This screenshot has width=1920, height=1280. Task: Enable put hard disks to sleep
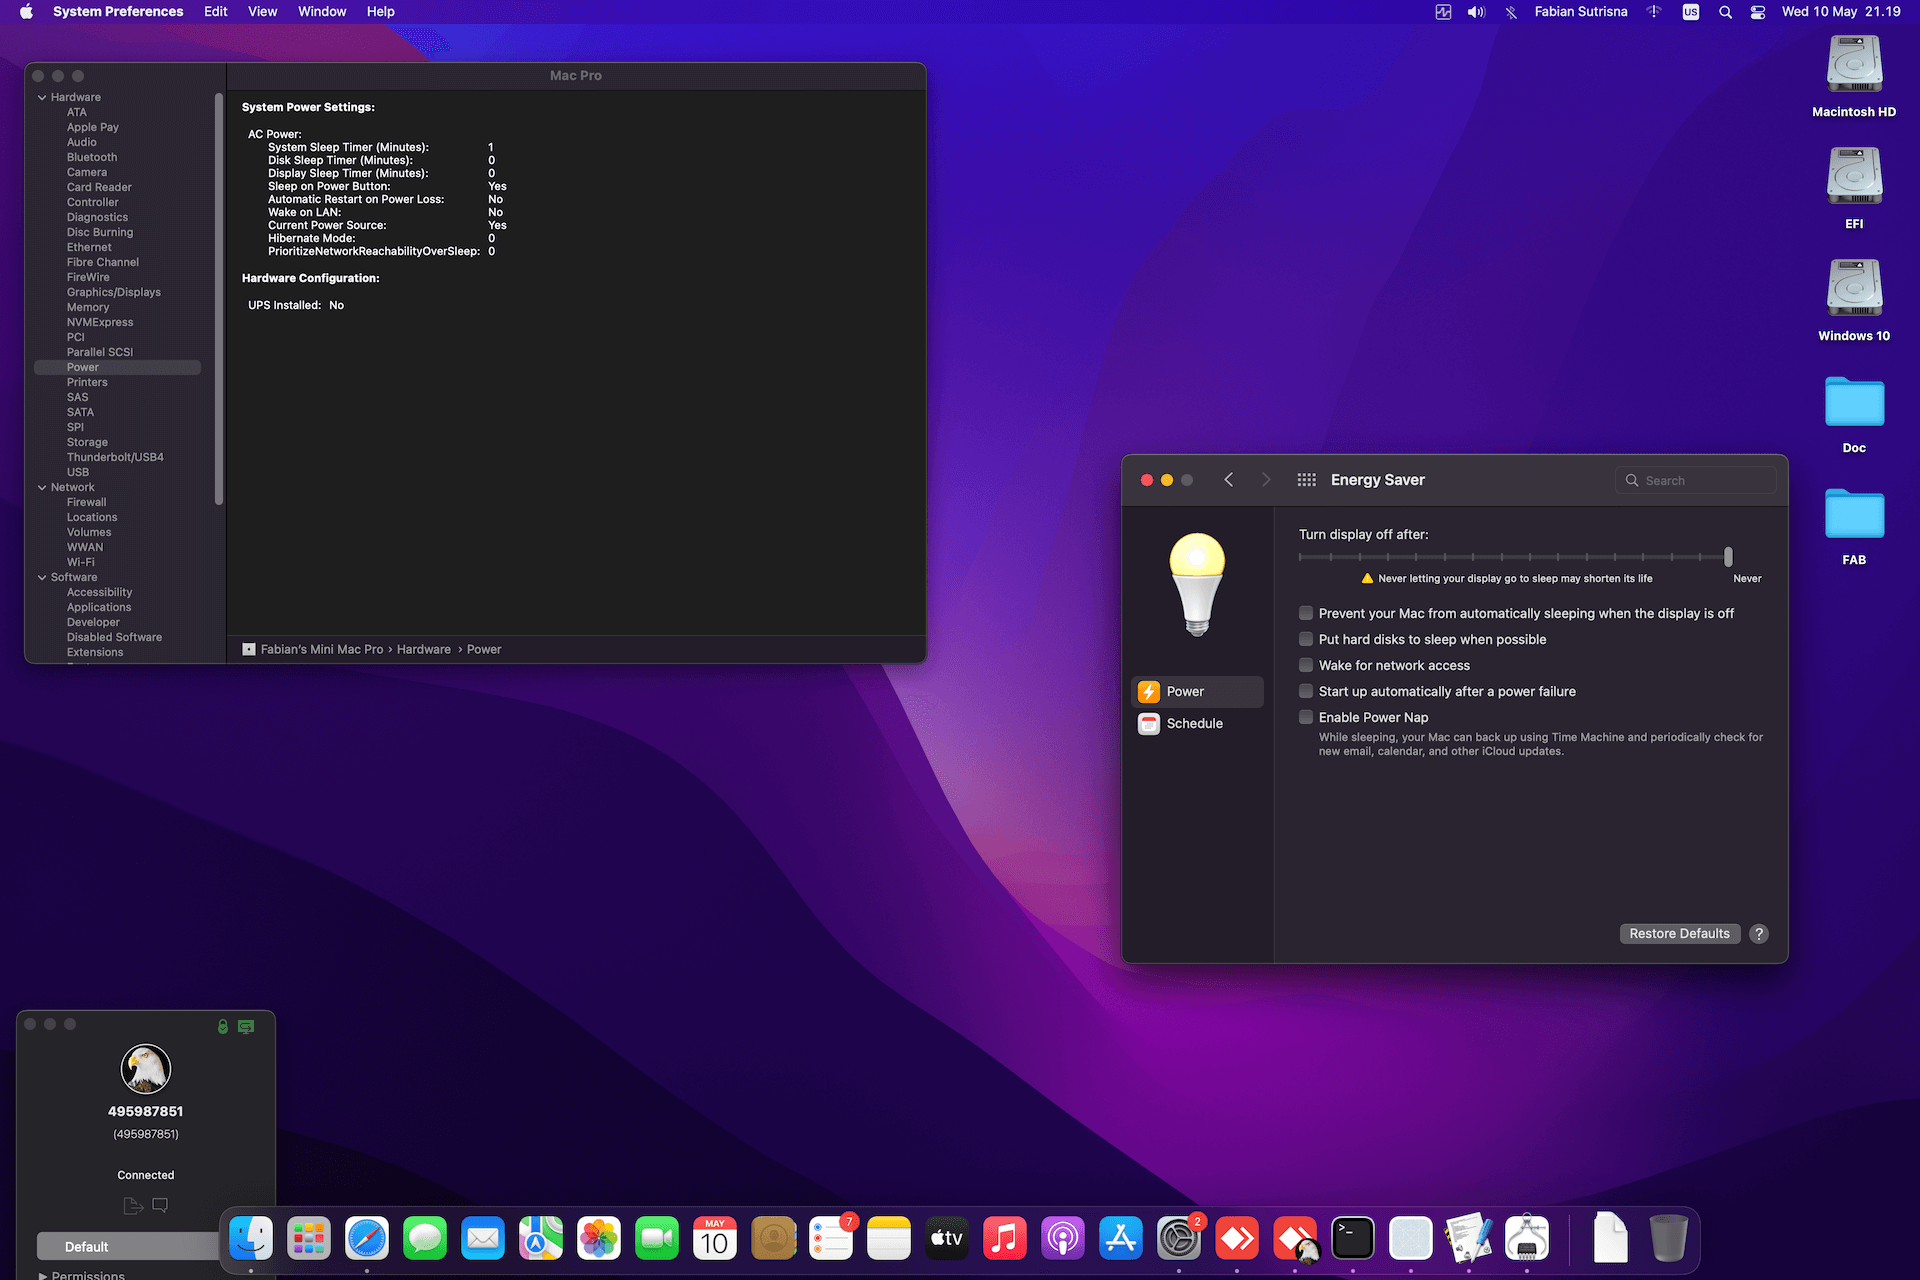pyautogui.click(x=1306, y=639)
